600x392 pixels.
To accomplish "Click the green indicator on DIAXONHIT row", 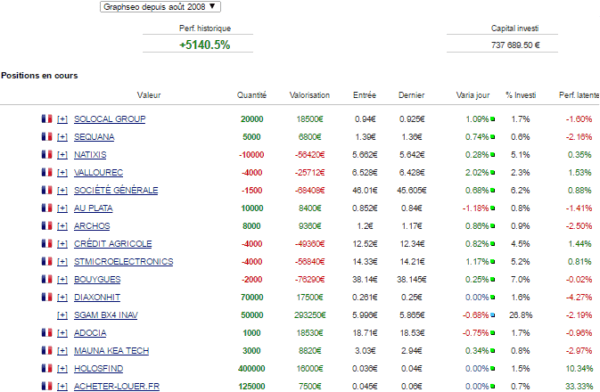I will pyautogui.click(x=493, y=297).
